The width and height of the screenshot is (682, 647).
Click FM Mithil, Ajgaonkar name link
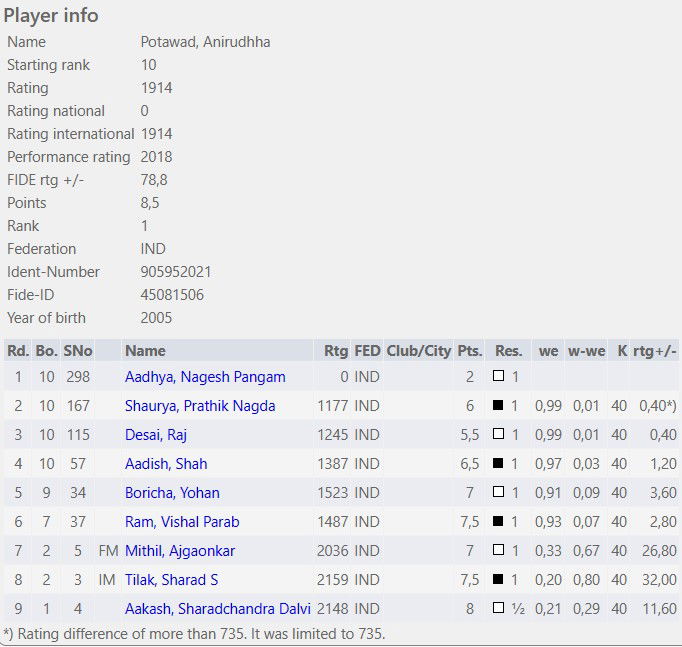coord(180,551)
